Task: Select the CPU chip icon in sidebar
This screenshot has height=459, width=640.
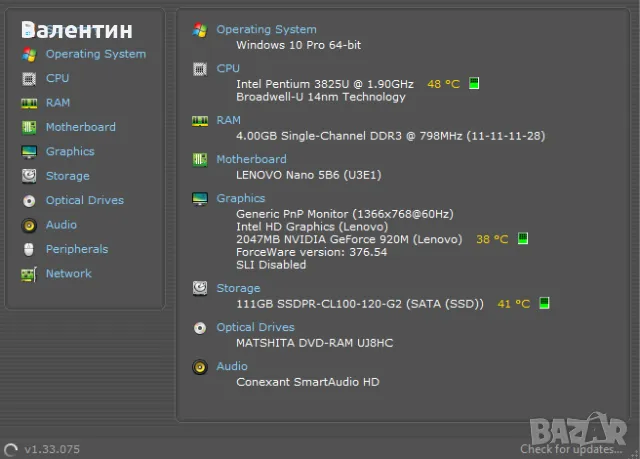Action: click(28, 78)
